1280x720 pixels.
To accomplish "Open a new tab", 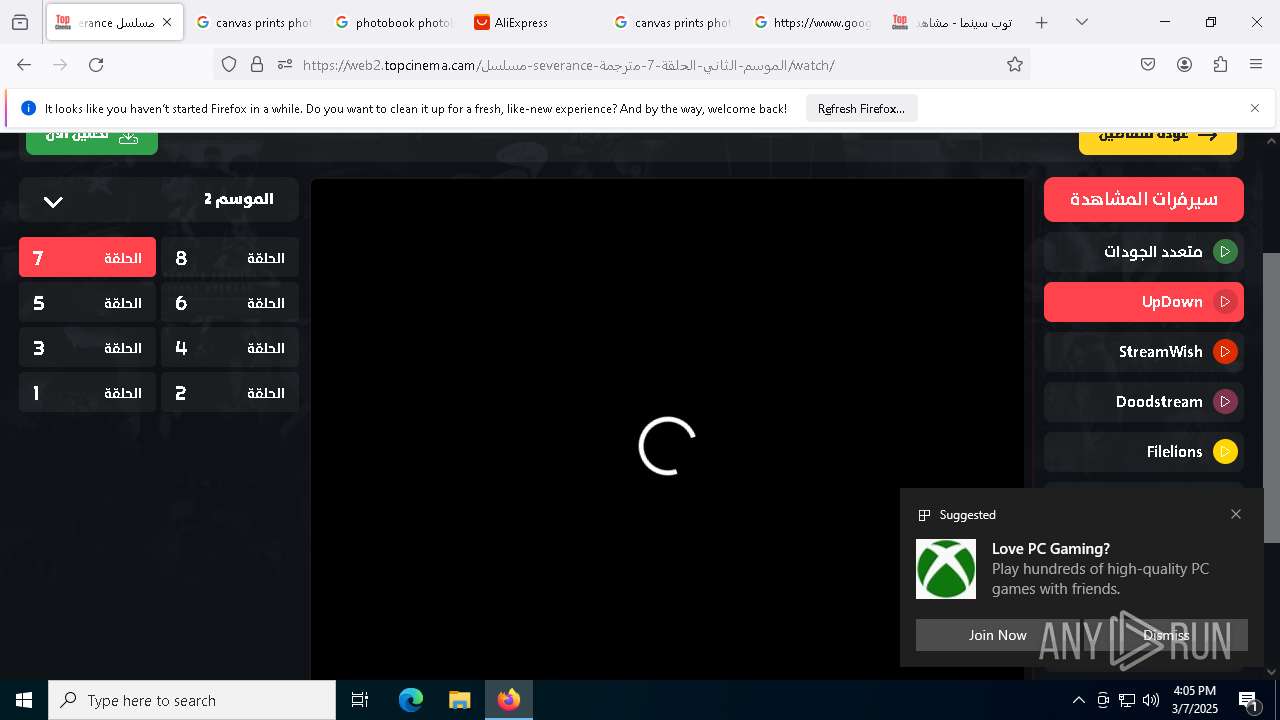I will click(x=1041, y=22).
